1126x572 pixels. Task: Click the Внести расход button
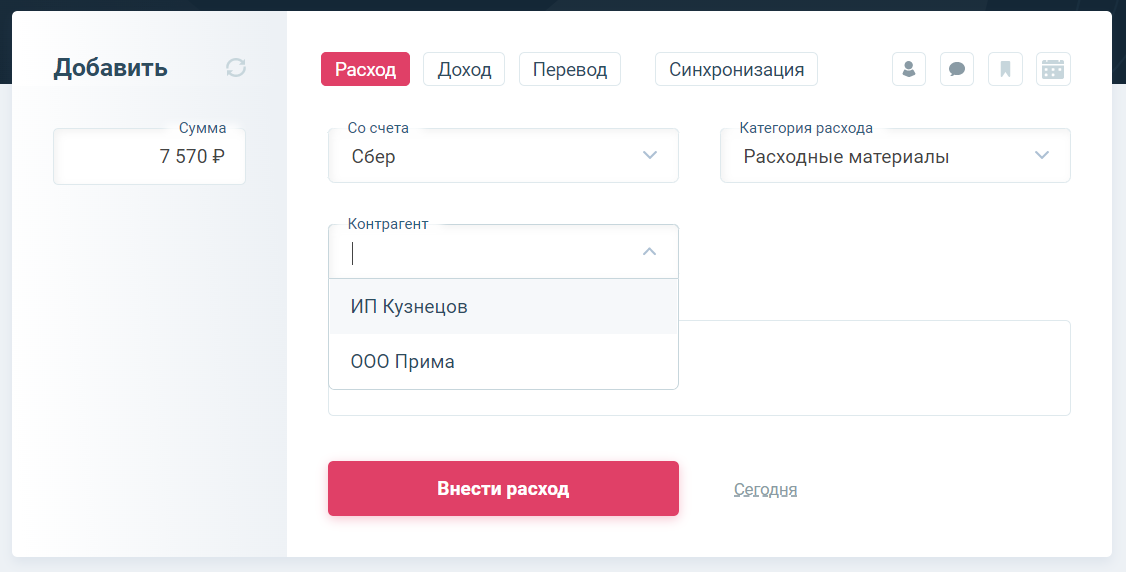[503, 488]
